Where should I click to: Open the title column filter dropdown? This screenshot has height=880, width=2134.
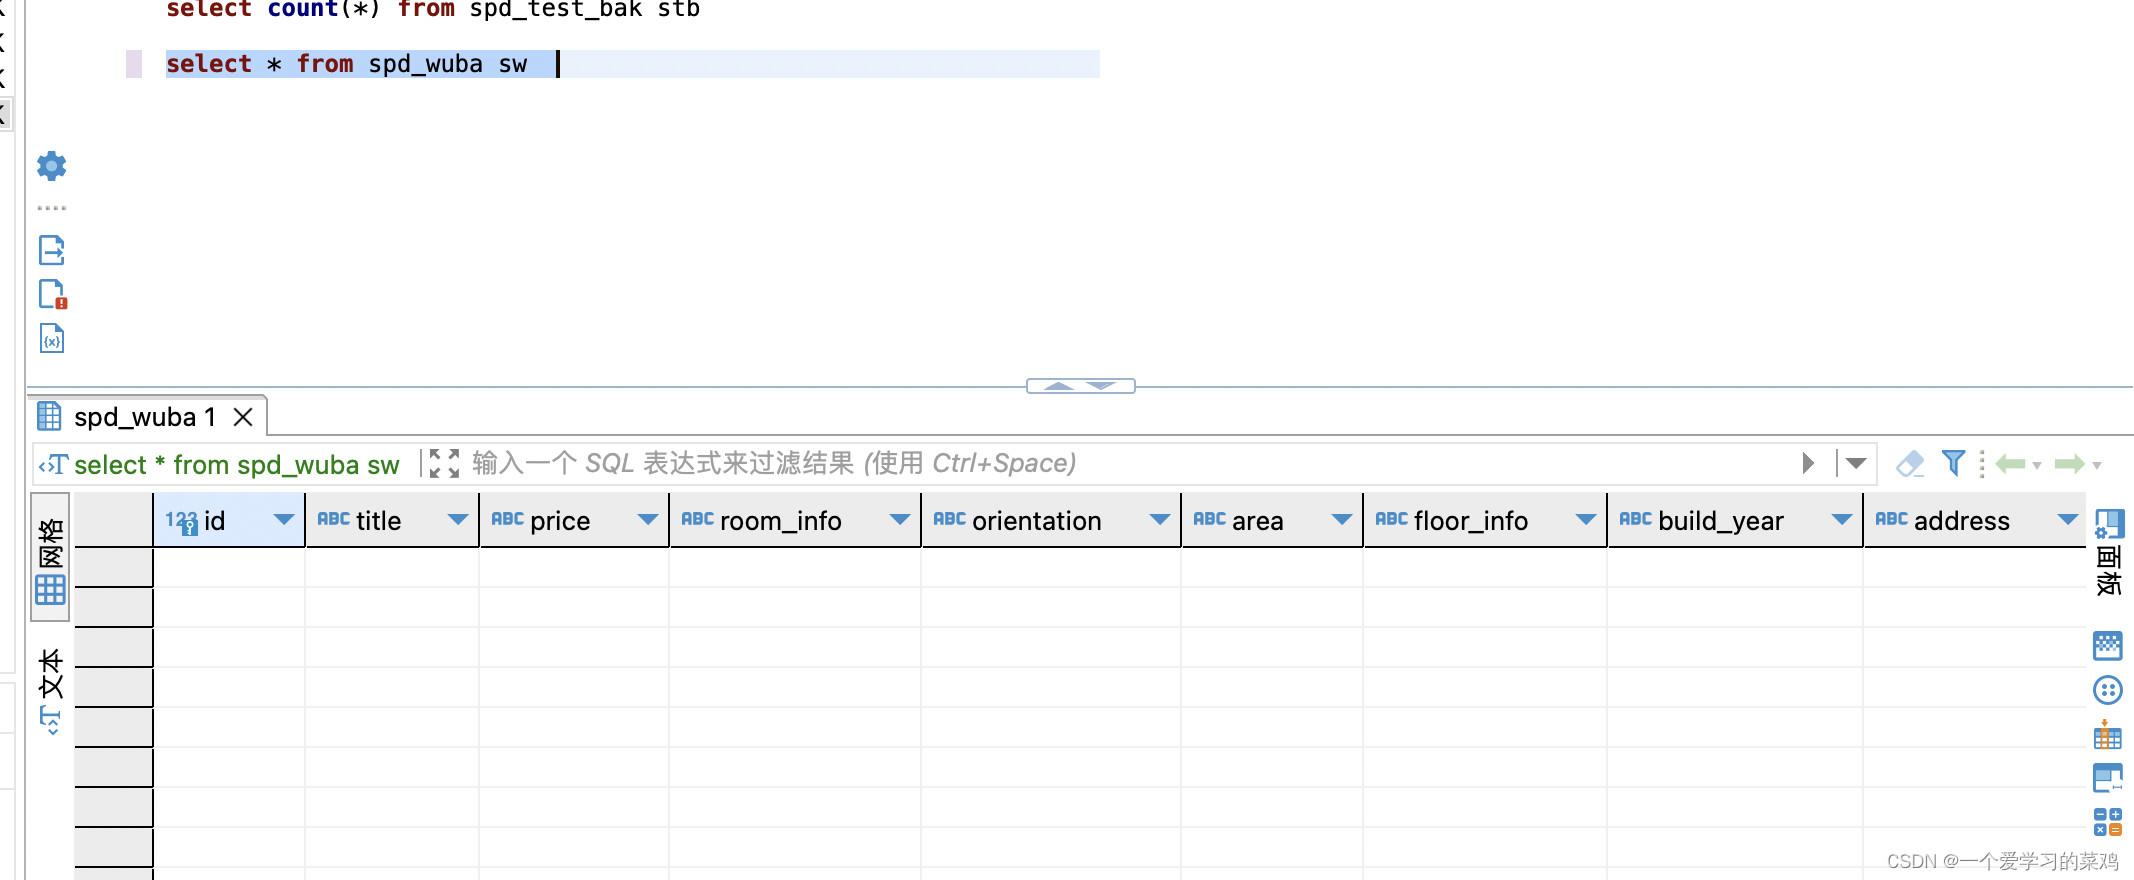click(458, 519)
